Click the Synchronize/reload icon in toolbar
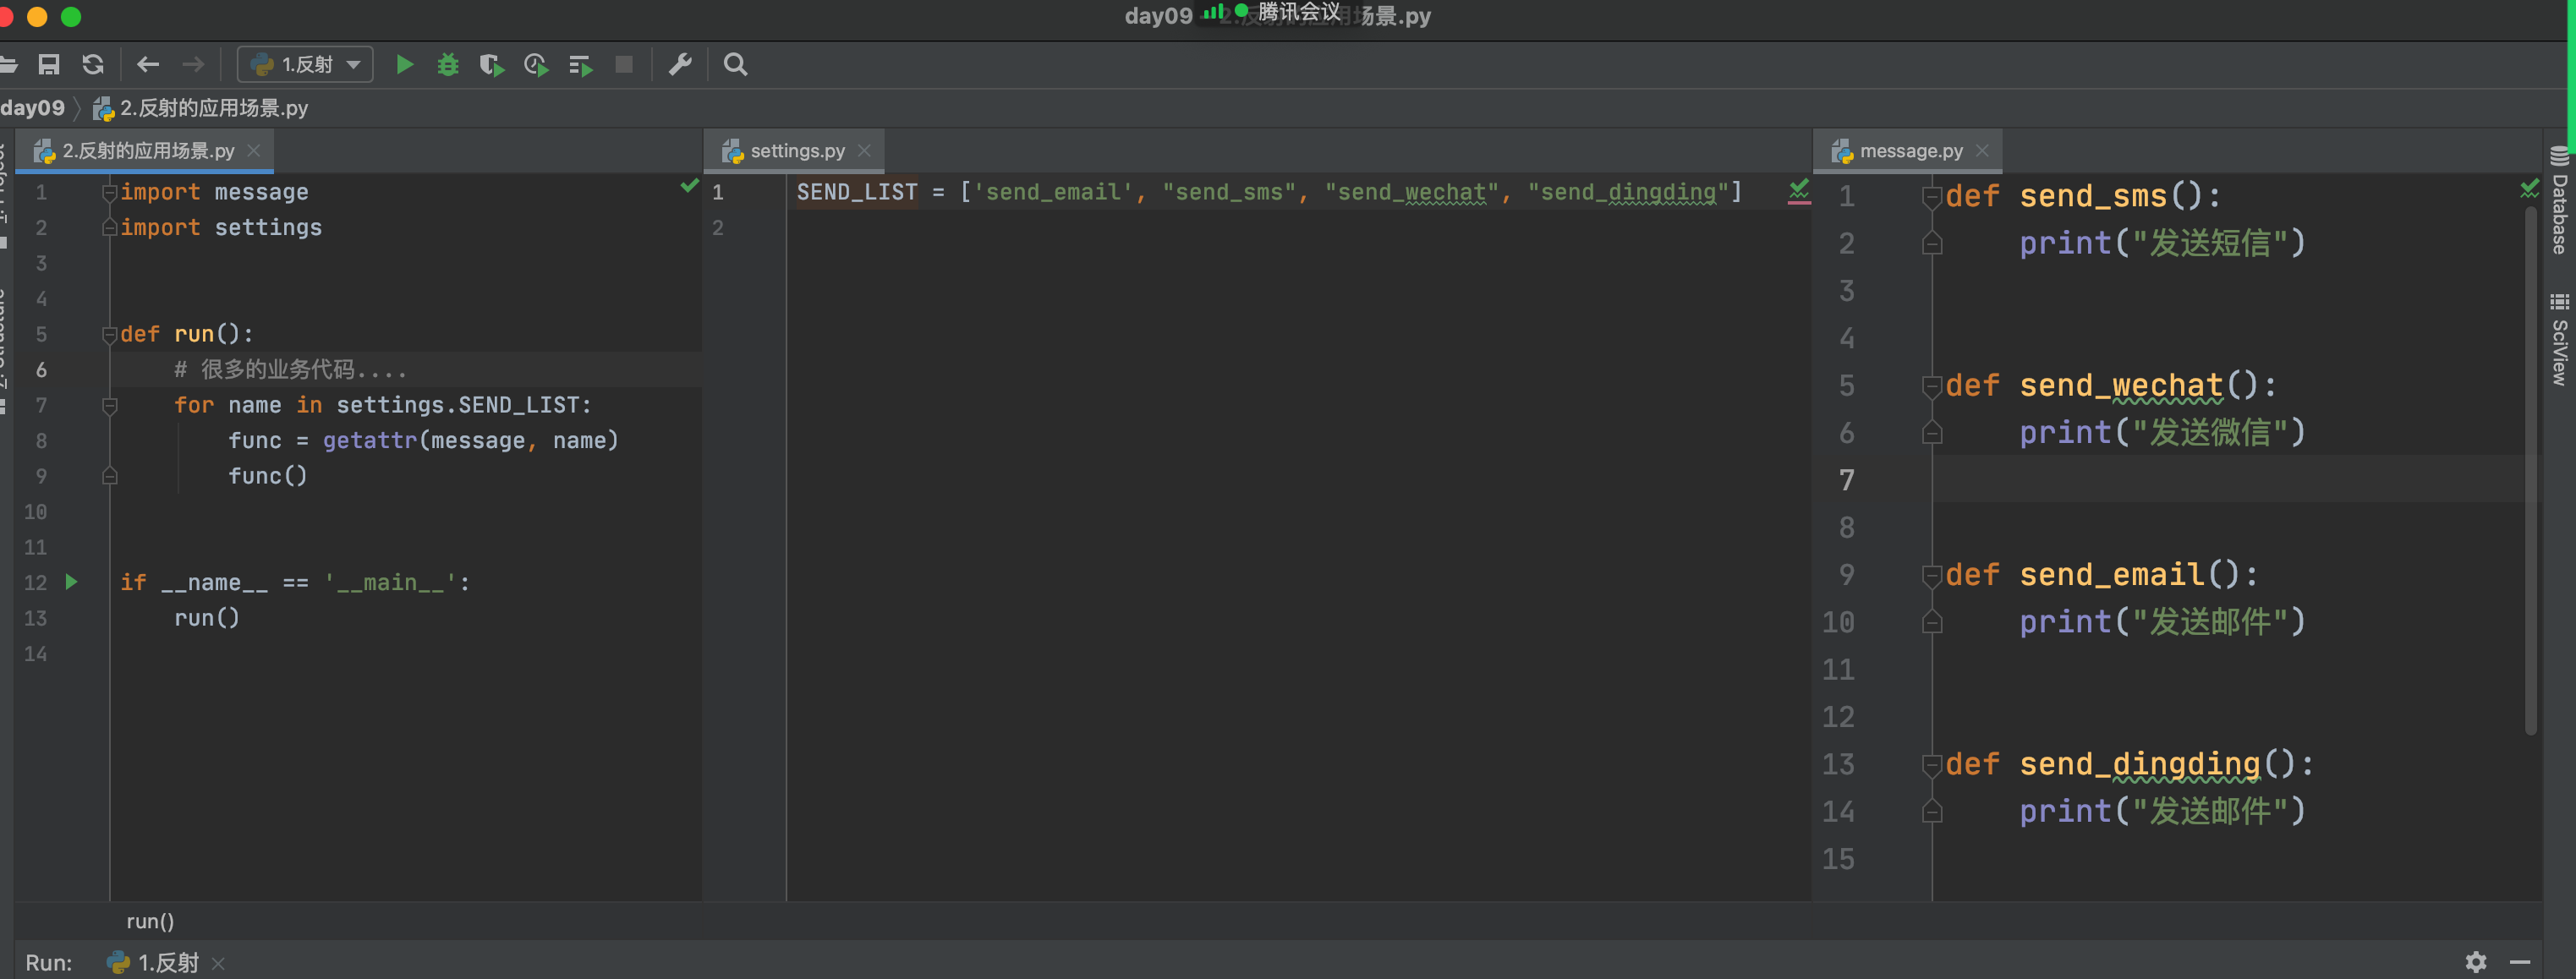 point(93,65)
